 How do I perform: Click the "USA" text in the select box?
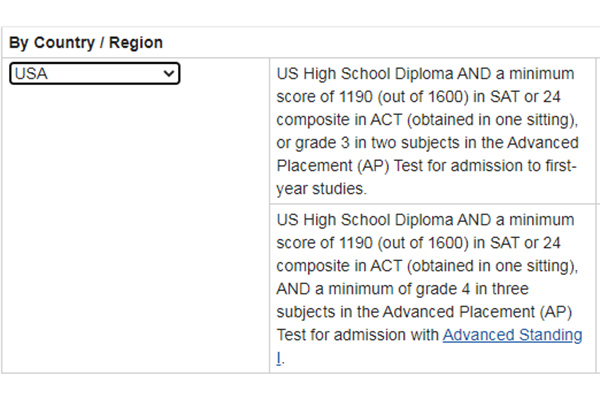(x=31, y=73)
